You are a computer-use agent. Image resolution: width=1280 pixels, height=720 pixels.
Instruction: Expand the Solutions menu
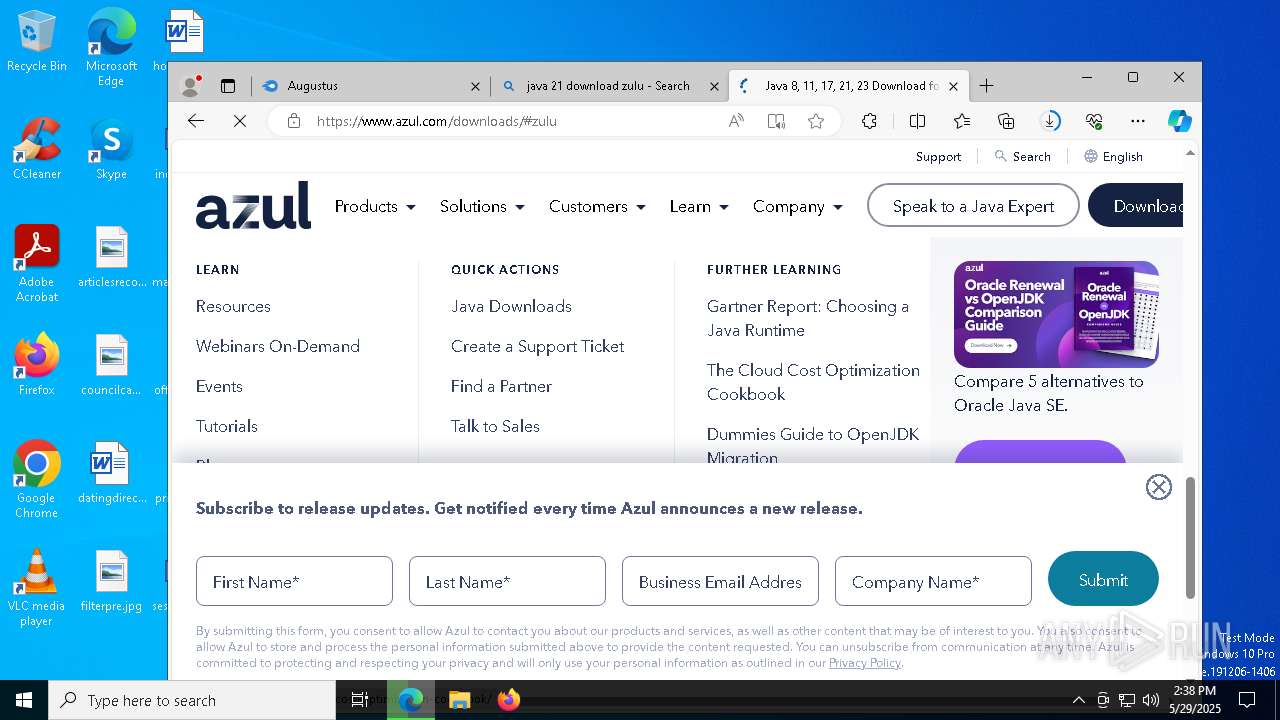[482, 206]
